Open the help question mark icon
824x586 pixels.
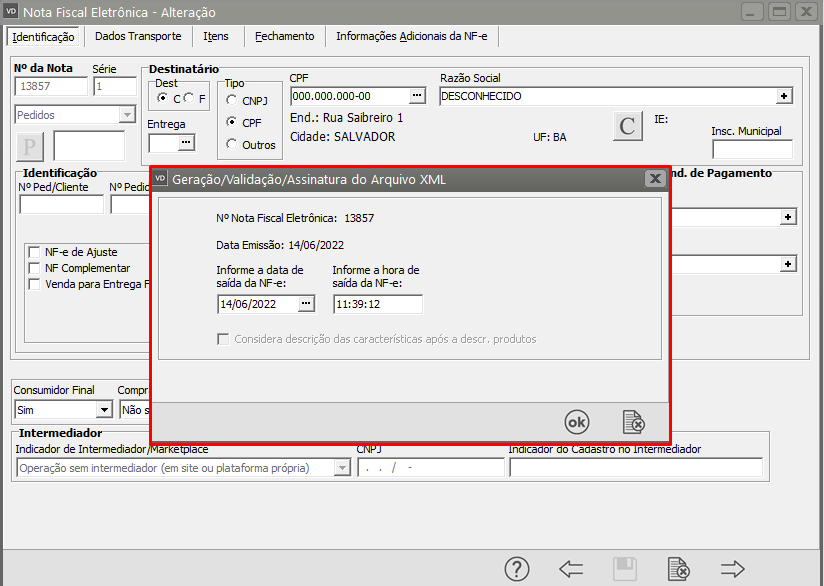516,569
